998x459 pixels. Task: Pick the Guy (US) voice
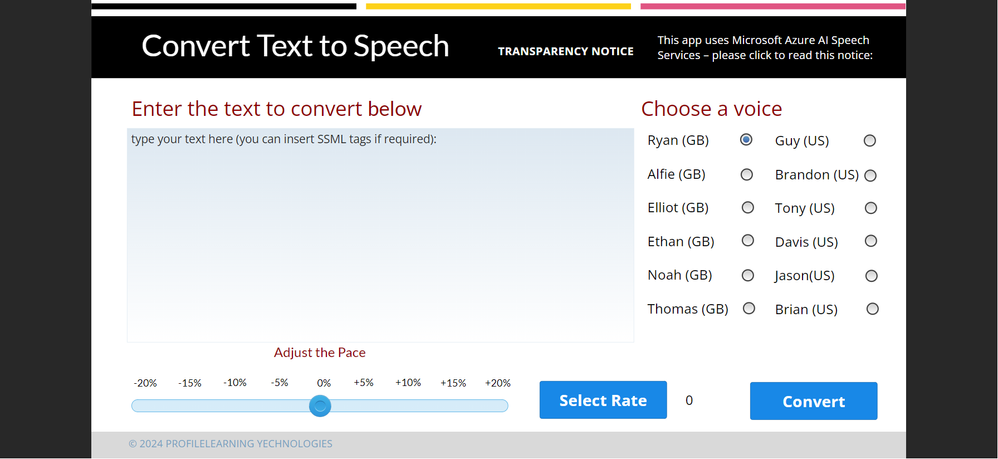coord(870,141)
